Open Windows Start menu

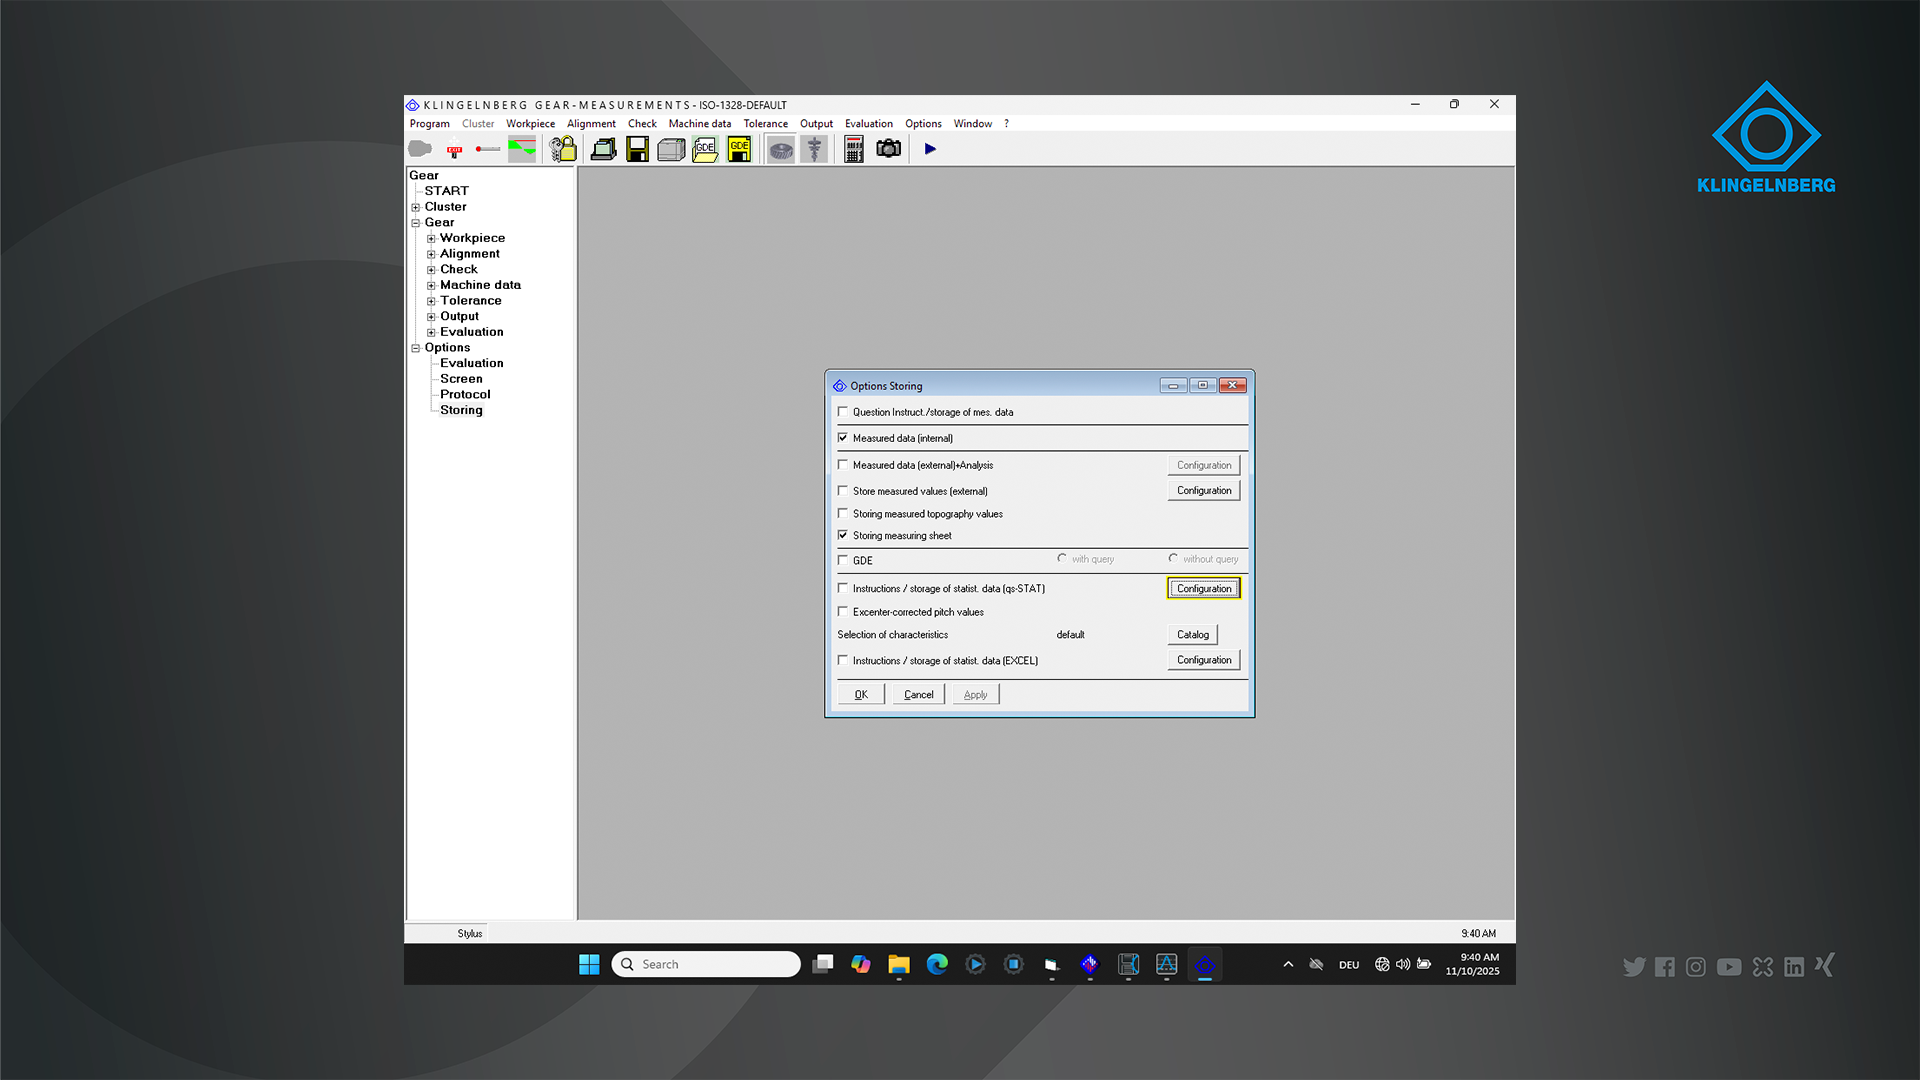pos(589,964)
